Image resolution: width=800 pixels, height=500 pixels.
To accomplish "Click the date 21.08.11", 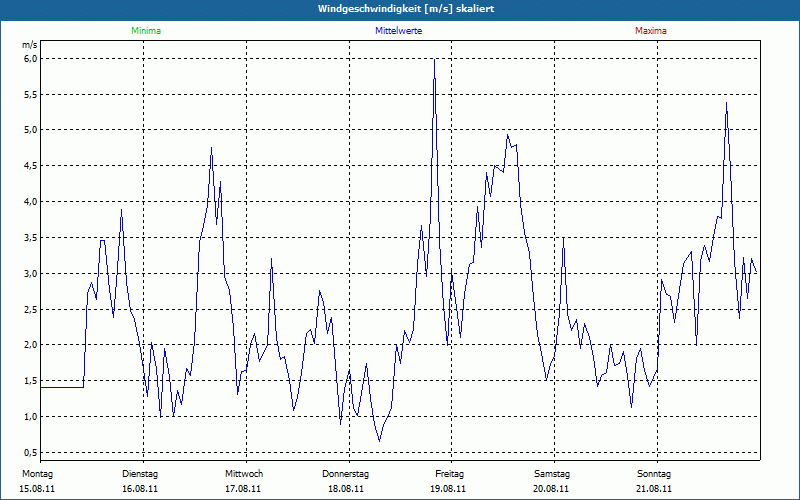I will (654, 489).
